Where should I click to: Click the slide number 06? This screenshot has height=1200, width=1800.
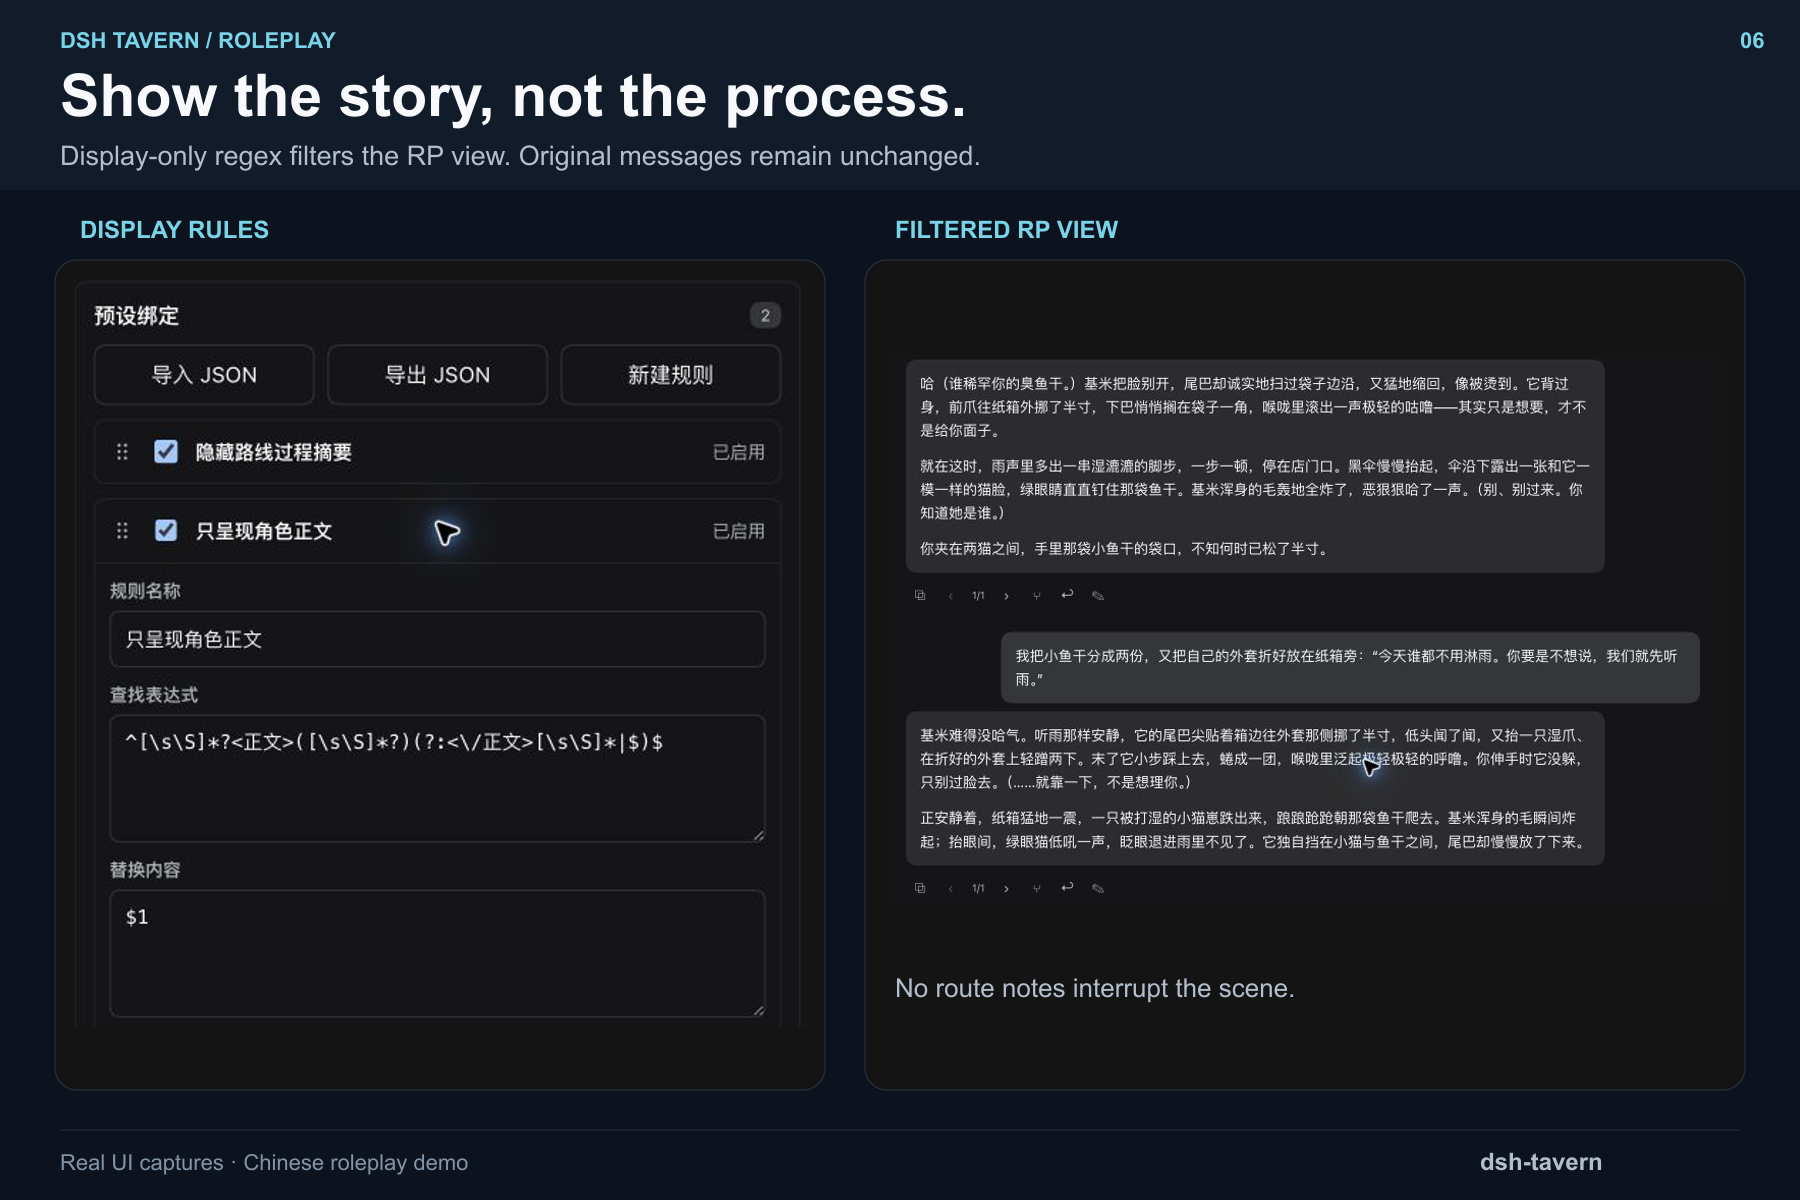(1752, 41)
